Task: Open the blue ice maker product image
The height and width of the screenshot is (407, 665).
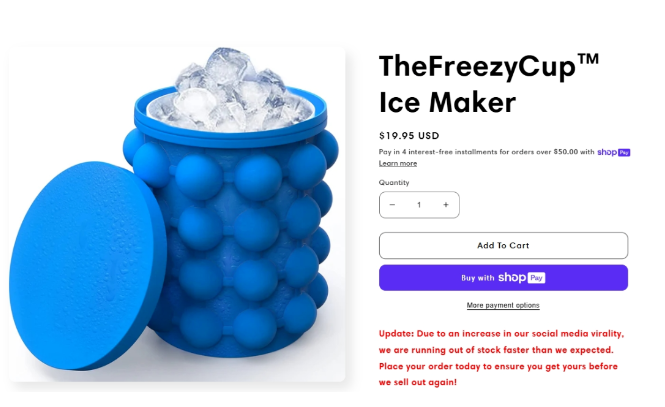Action: pos(177,214)
